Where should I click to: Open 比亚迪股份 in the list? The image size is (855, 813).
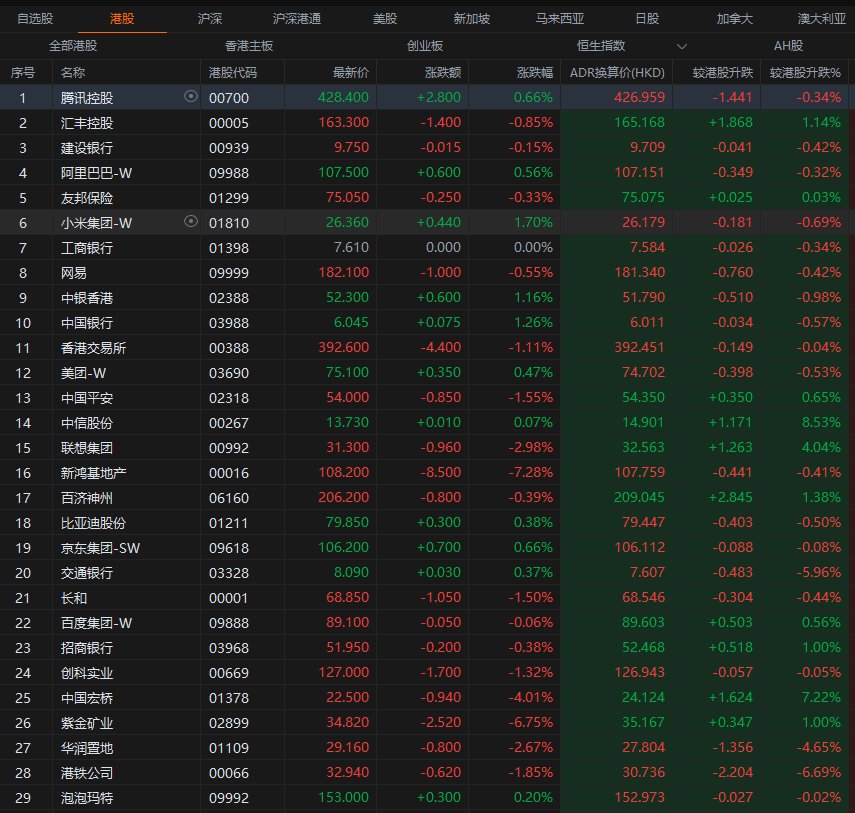click(x=93, y=523)
